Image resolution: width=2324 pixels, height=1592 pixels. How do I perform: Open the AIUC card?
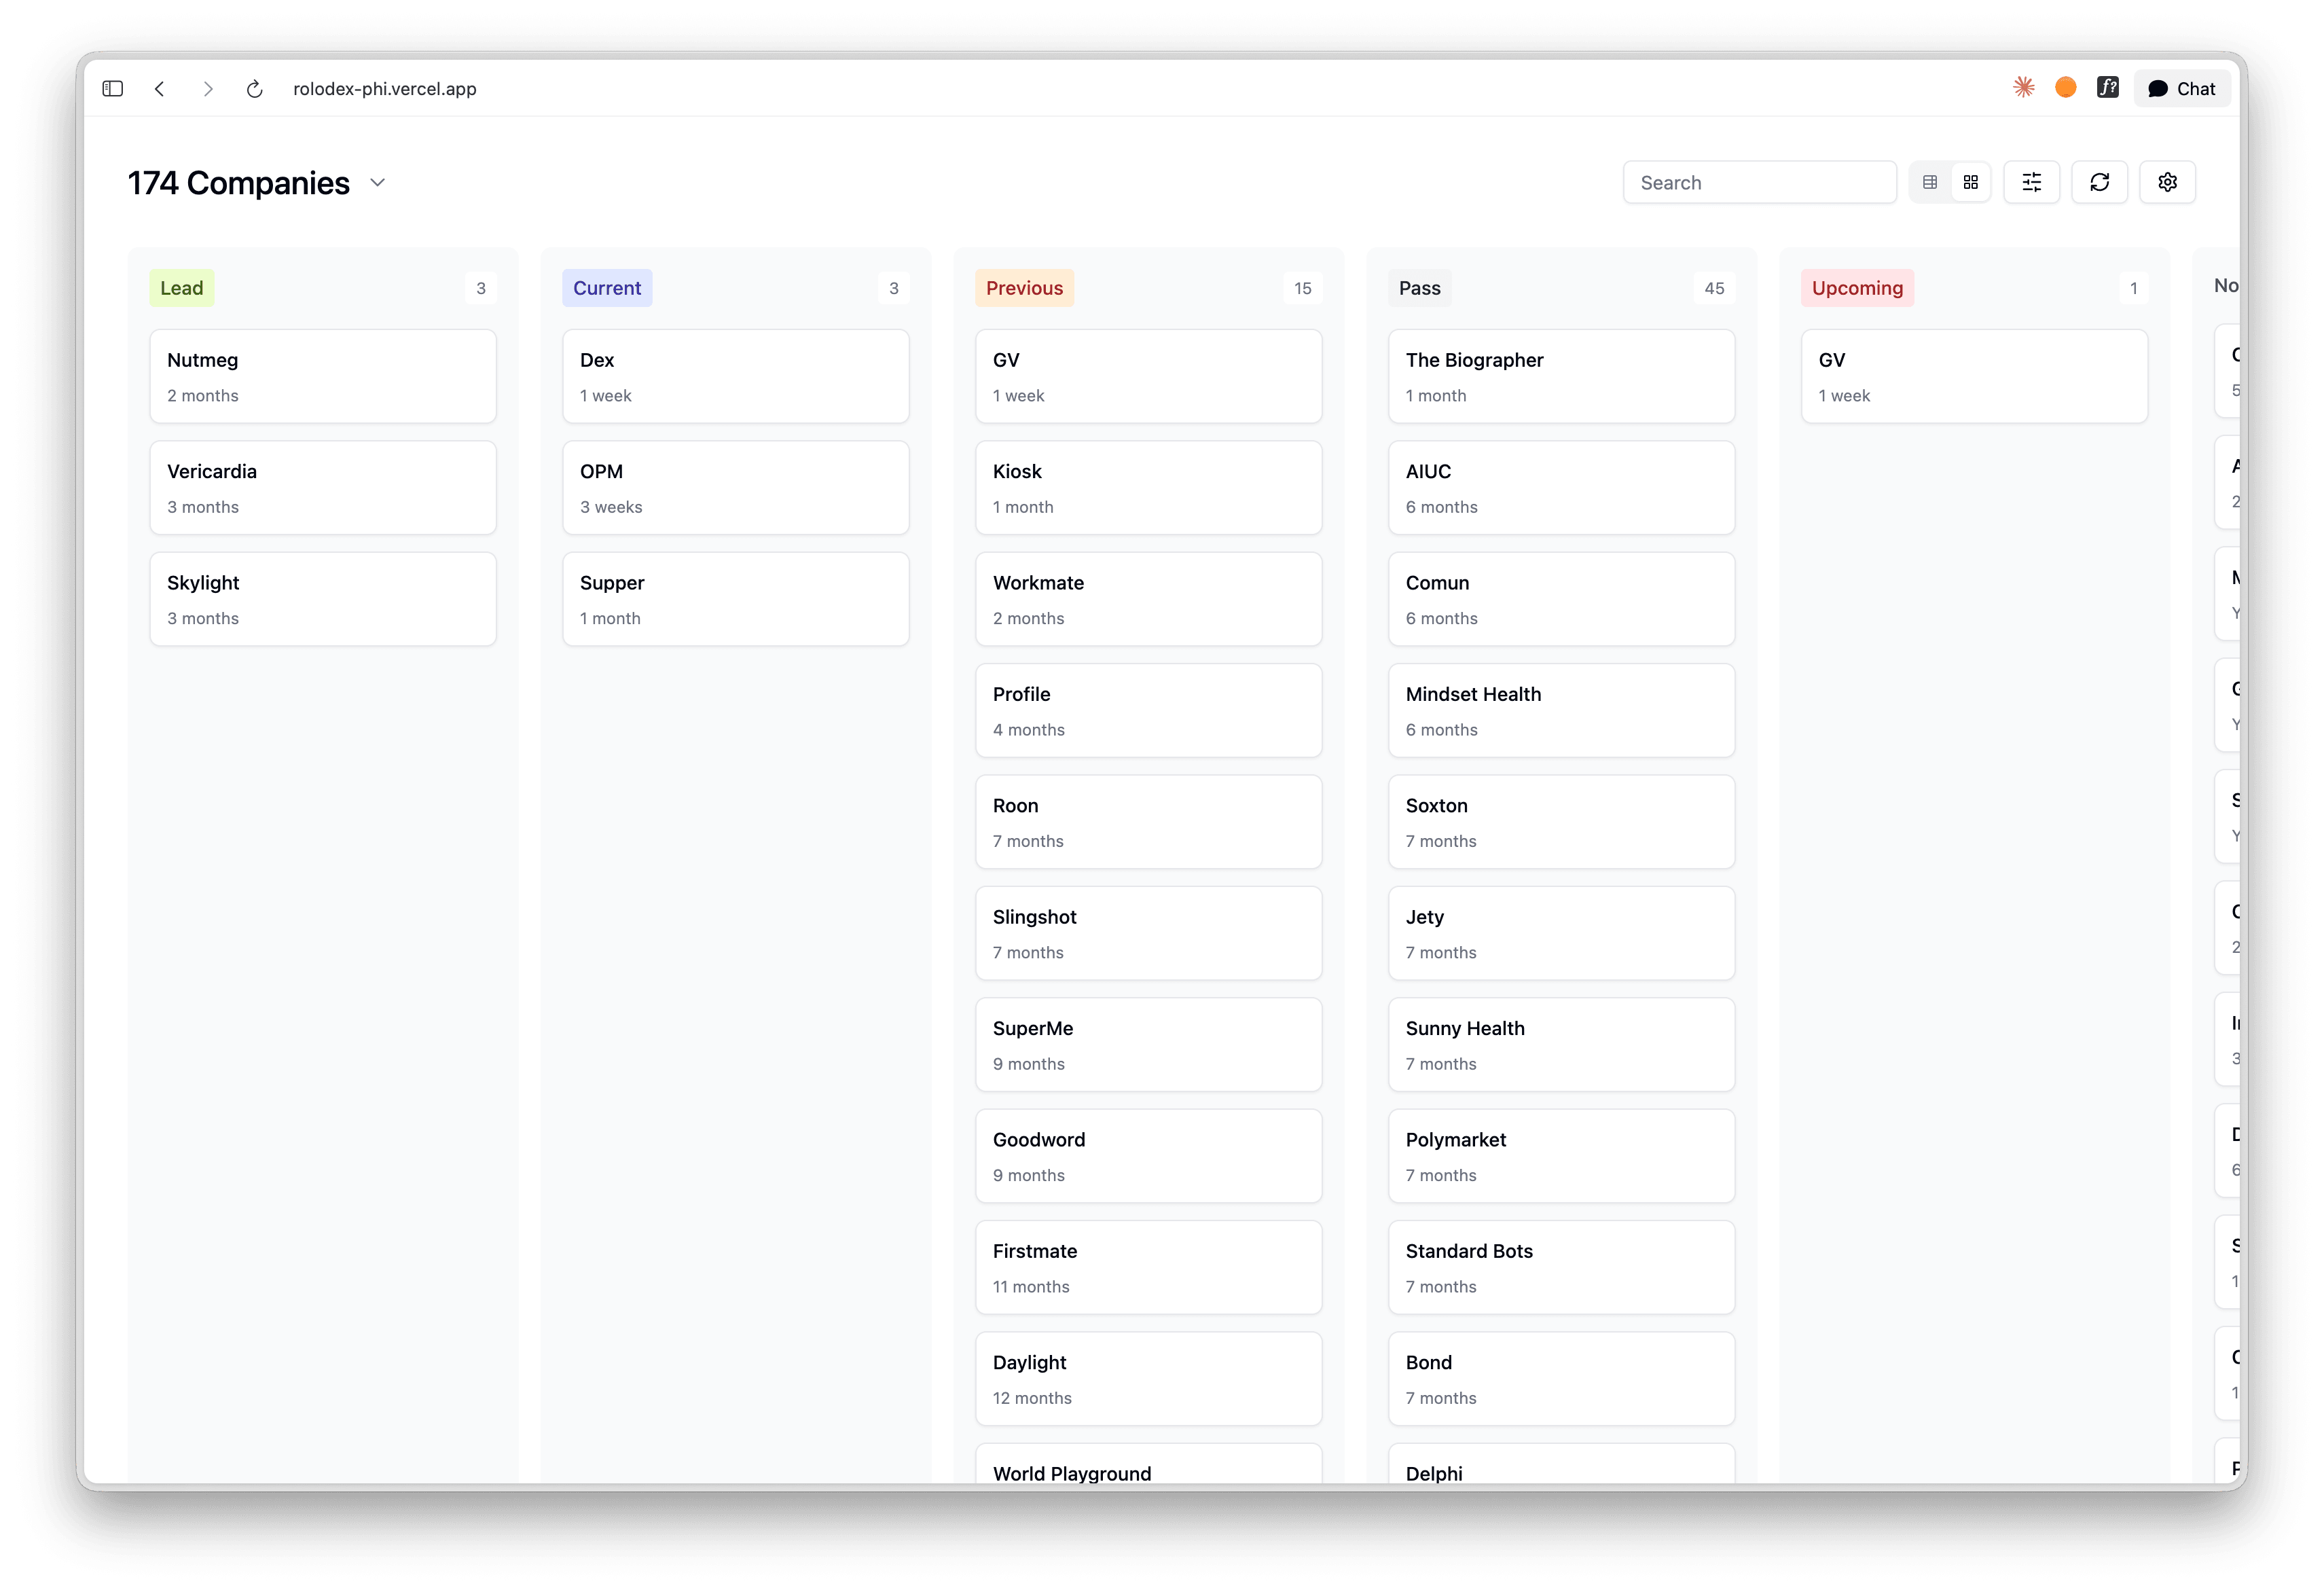point(1562,488)
